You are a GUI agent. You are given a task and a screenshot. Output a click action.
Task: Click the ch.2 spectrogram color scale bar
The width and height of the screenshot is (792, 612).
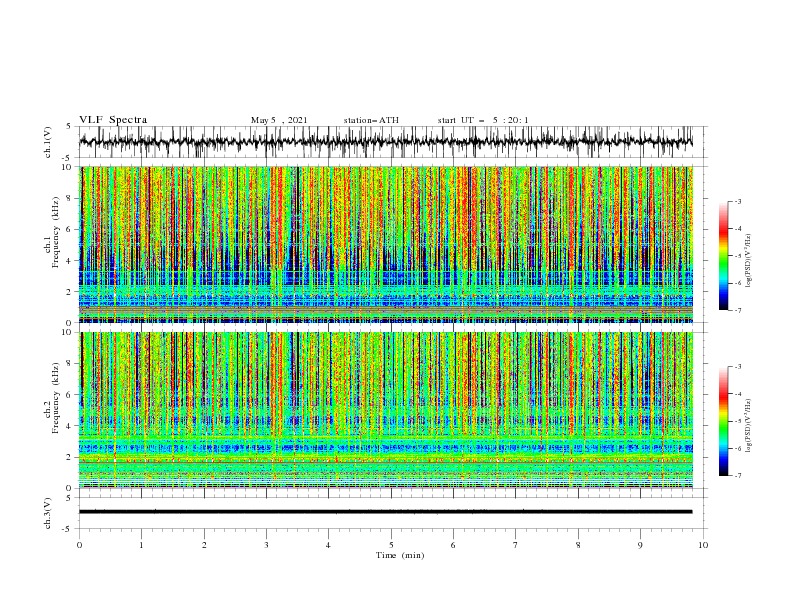point(723,421)
